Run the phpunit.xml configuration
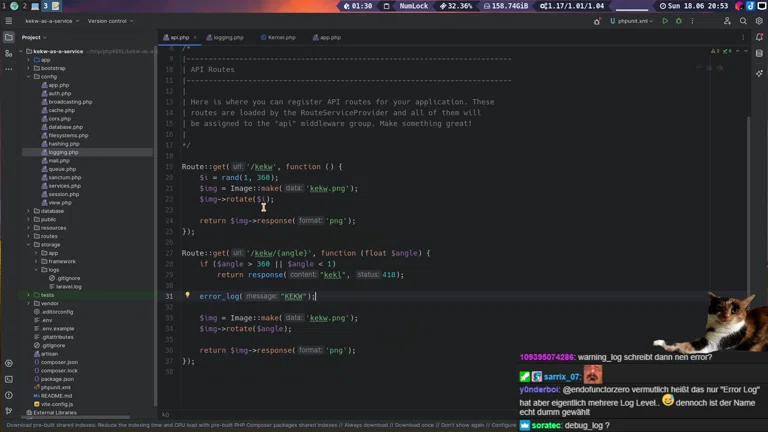The width and height of the screenshot is (768, 432). [665, 21]
